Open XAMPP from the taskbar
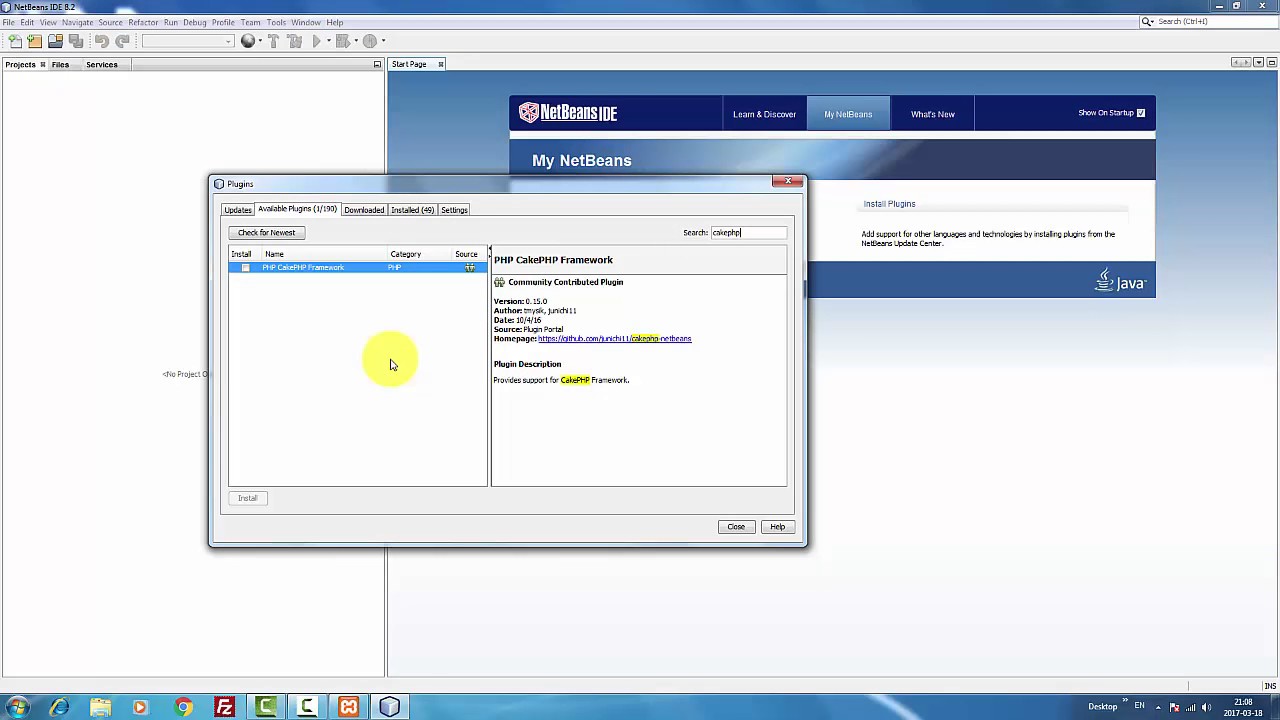The height and width of the screenshot is (720, 1280). click(348, 707)
